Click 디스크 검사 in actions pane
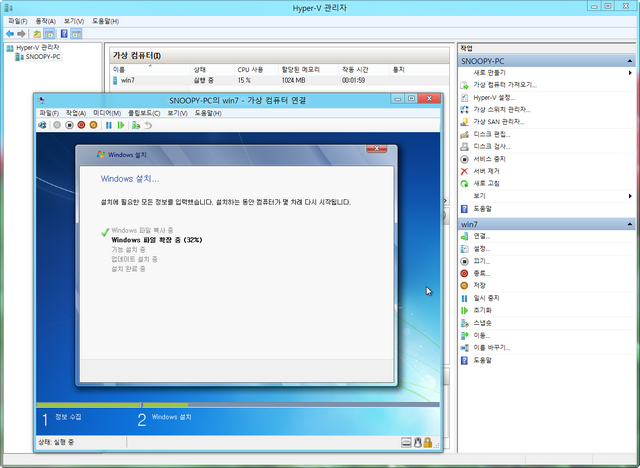 (491, 146)
